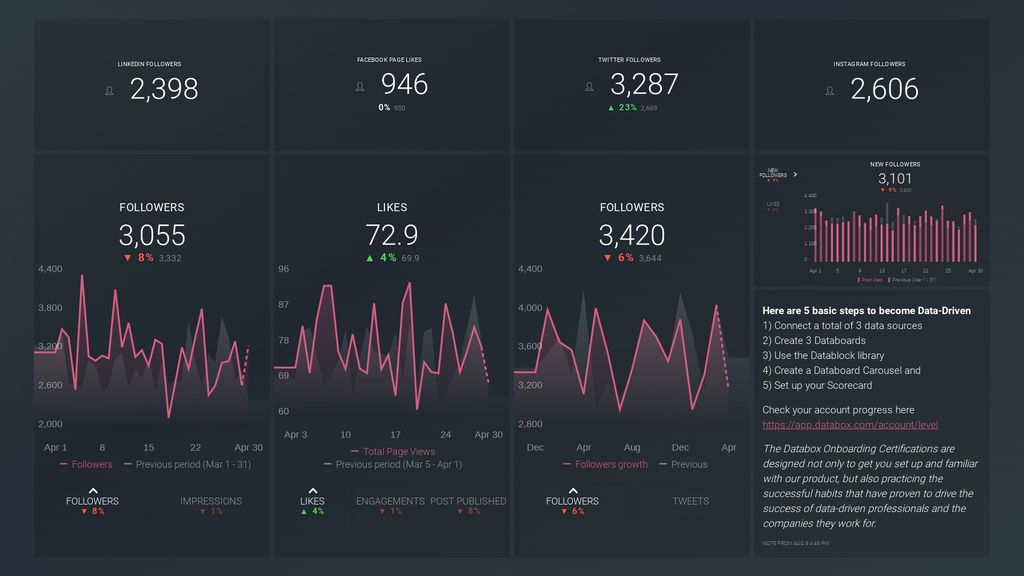Toggle Previous period (Mar 1 - 31) legend
The width and height of the screenshot is (1024, 576).
coord(187,464)
